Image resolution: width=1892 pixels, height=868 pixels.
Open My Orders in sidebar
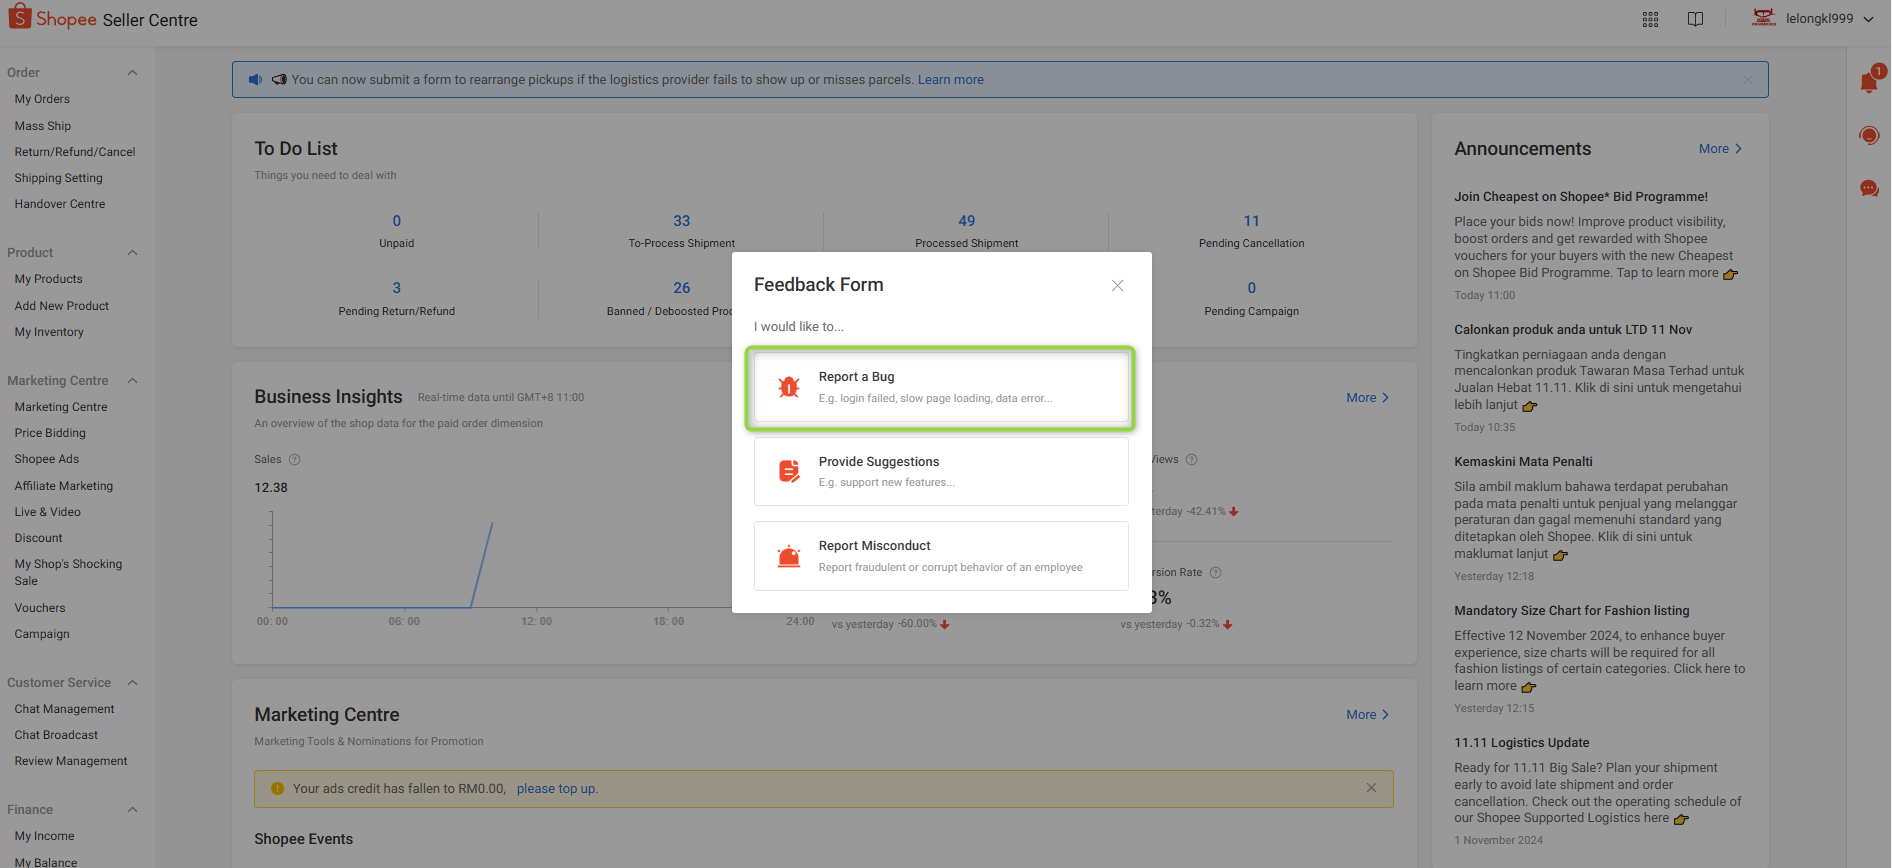coord(42,99)
